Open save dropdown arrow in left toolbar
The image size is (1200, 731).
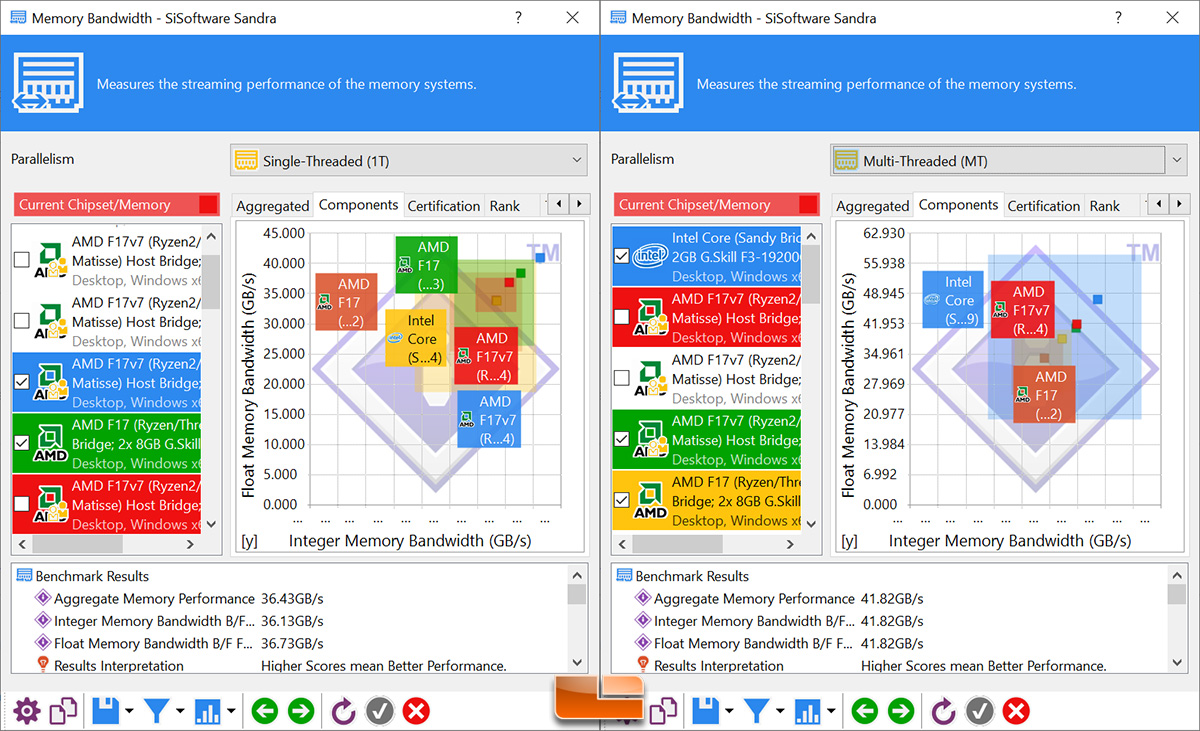pos(129,712)
